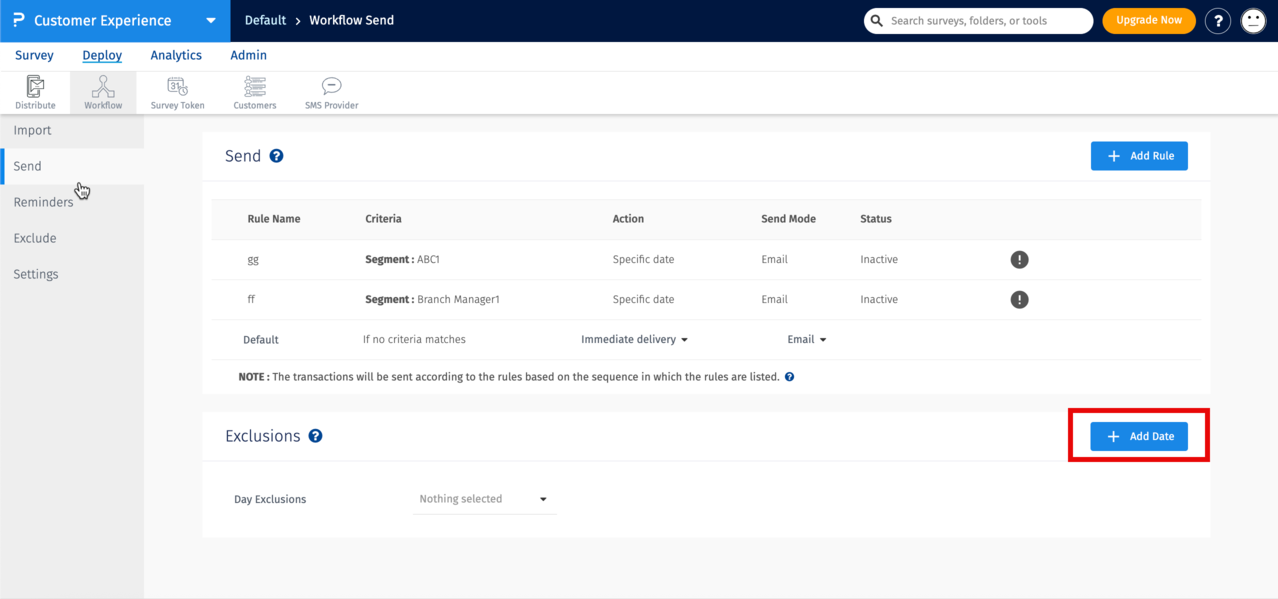Click the help icon after the NOTE text
This screenshot has height=599, width=1278.
click(x=789, y=377)
